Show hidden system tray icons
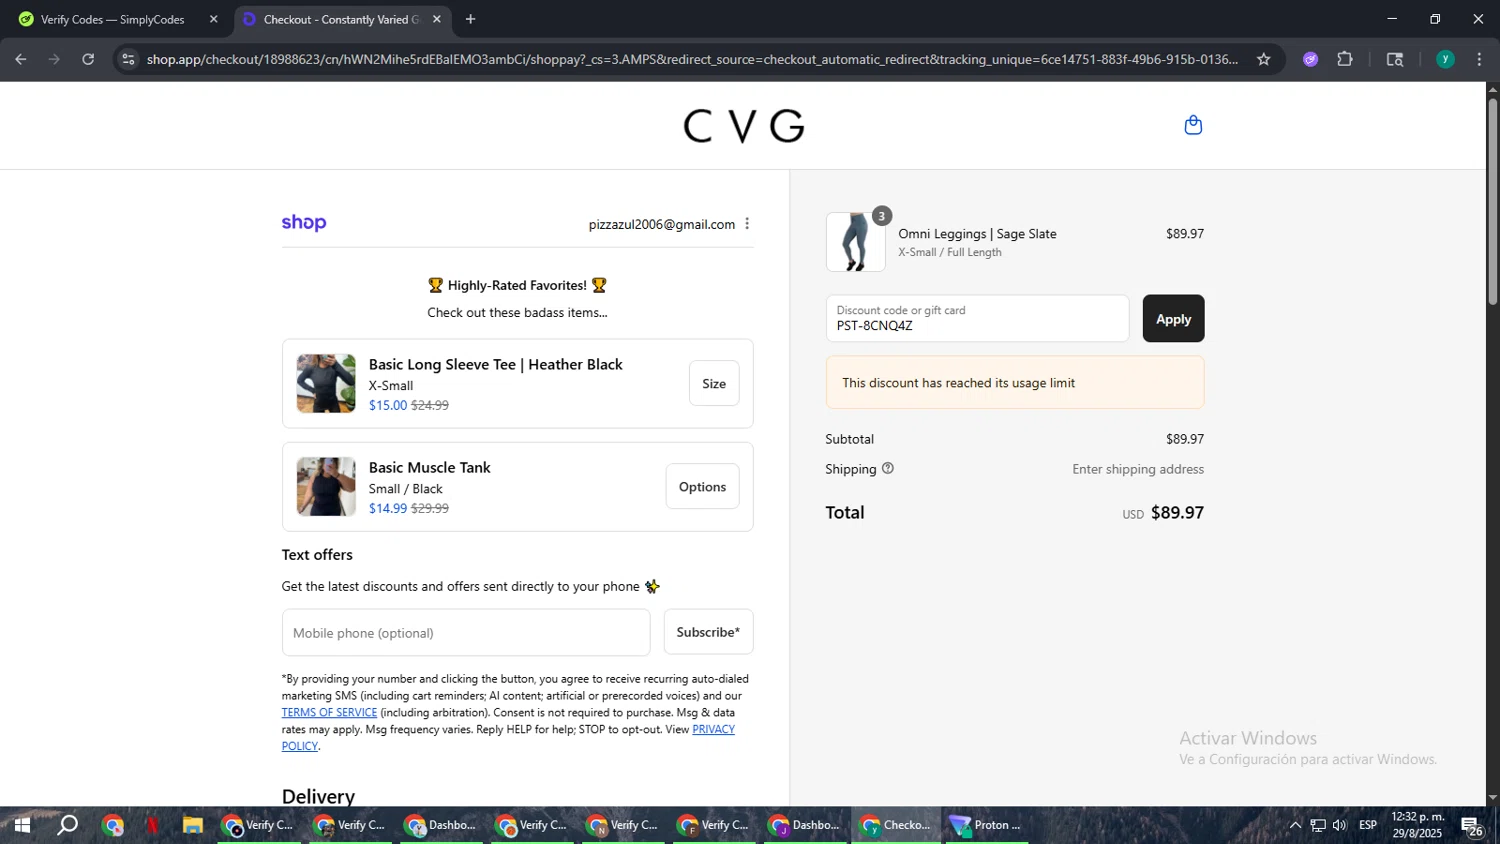The image size is (1500, 844). tap(1295, 825)
